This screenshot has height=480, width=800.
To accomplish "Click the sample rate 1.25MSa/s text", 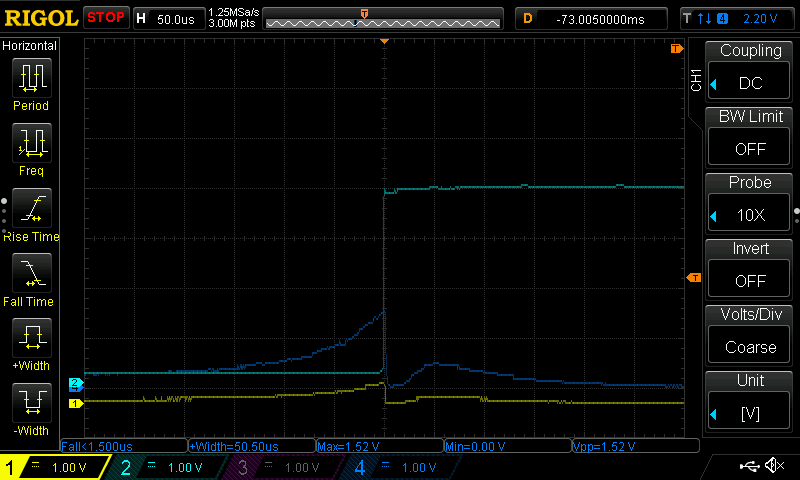I will (x=234, y=12).
